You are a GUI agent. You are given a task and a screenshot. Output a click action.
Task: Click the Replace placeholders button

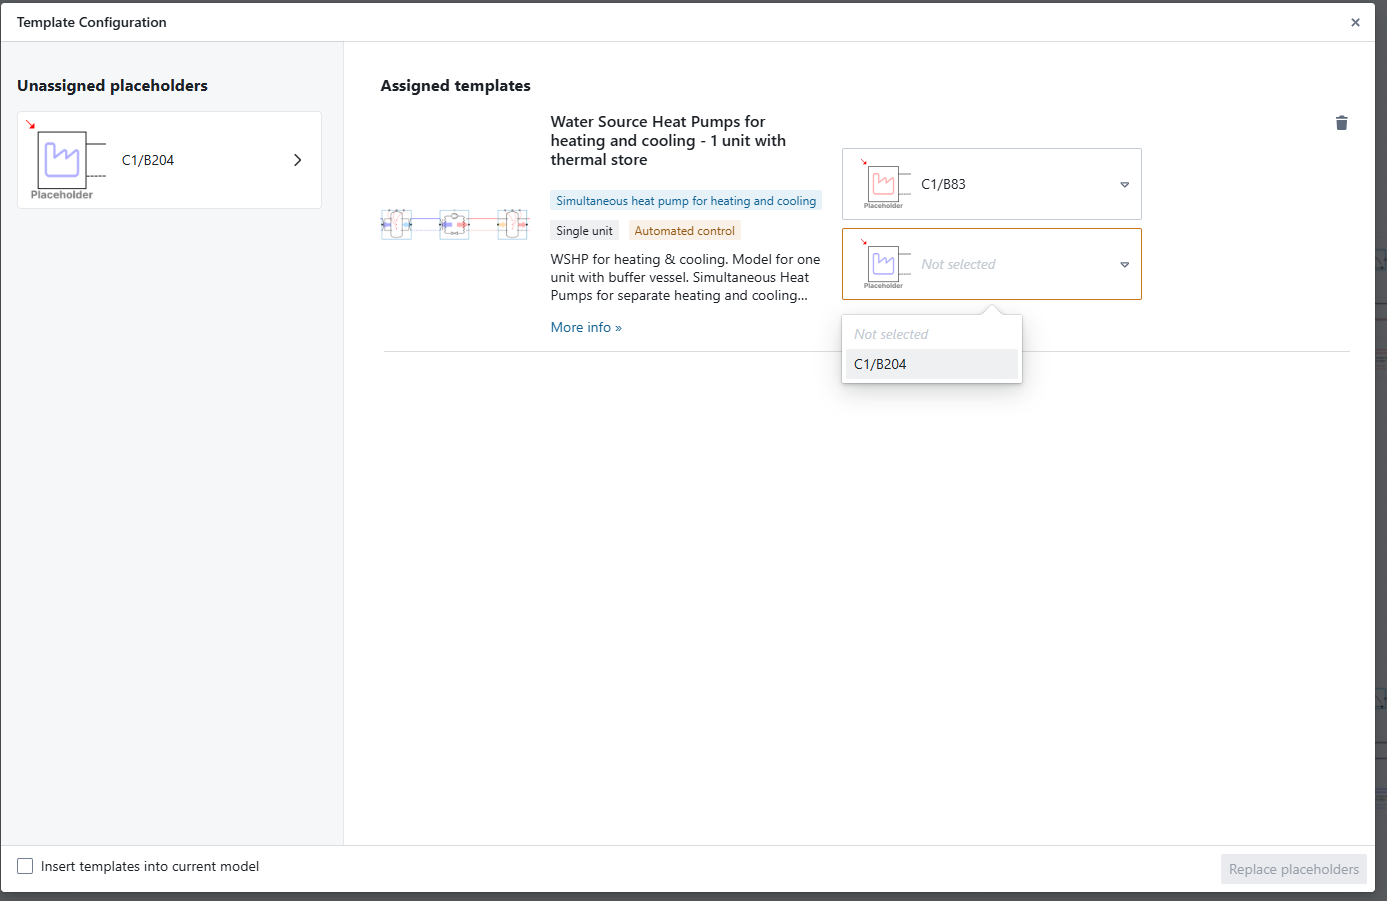(1293, 869)
